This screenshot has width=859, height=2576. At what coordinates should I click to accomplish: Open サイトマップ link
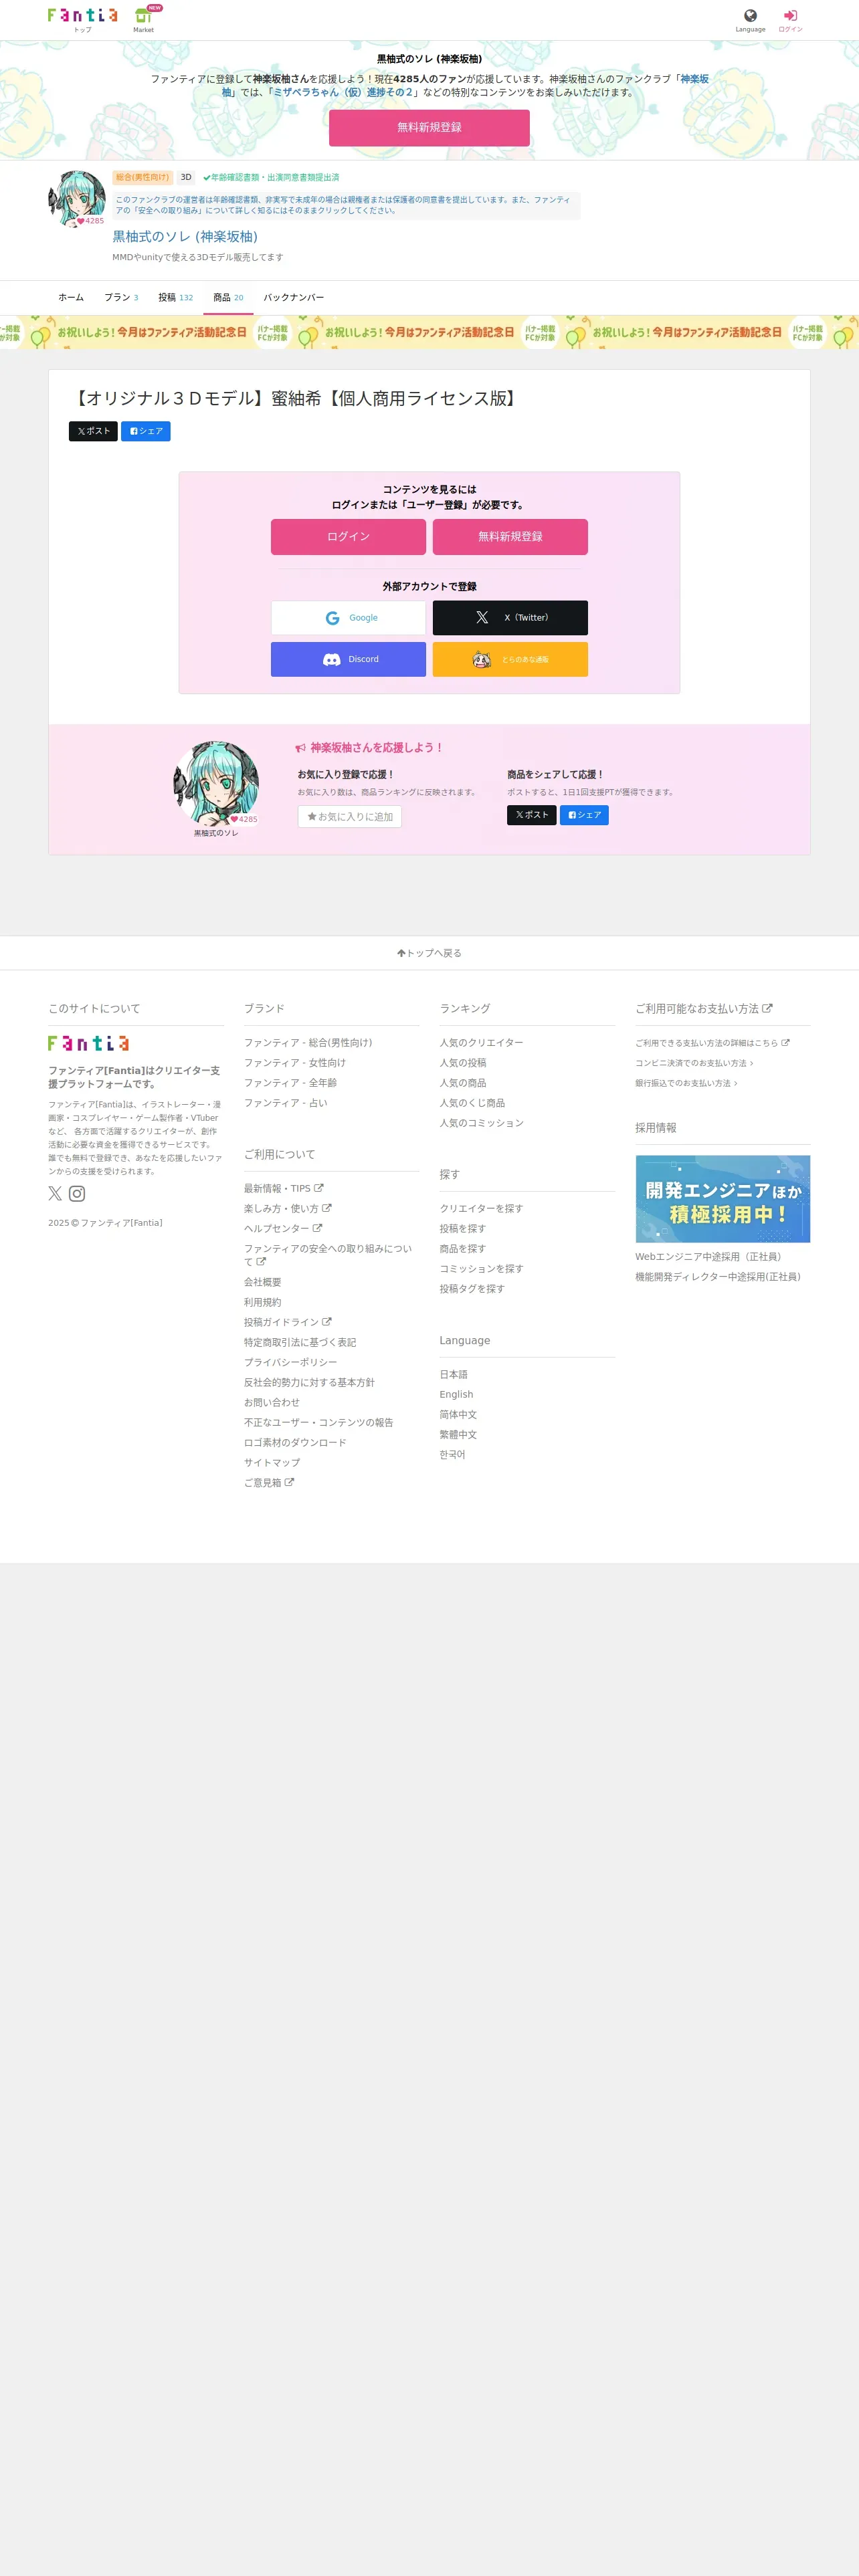(x=272, y=1463)
